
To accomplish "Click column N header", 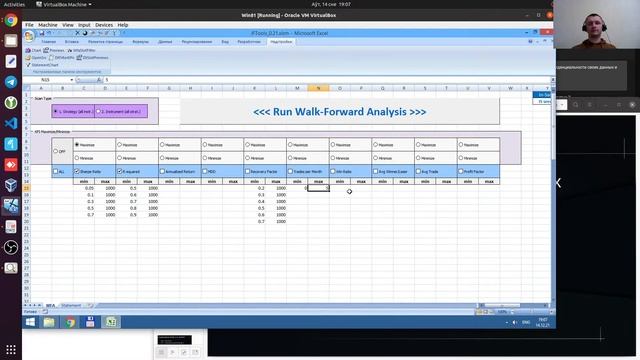I will (318, 88).
